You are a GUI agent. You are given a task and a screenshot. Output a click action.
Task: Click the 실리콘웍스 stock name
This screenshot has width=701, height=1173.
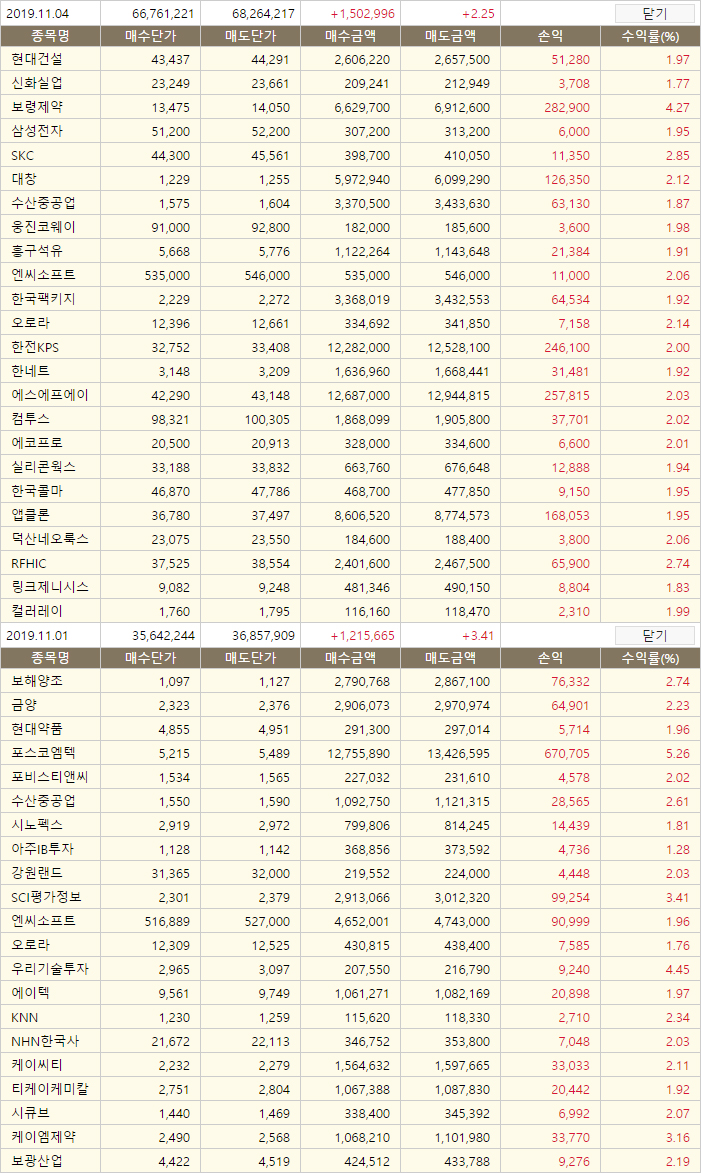(x=43, y=468)
